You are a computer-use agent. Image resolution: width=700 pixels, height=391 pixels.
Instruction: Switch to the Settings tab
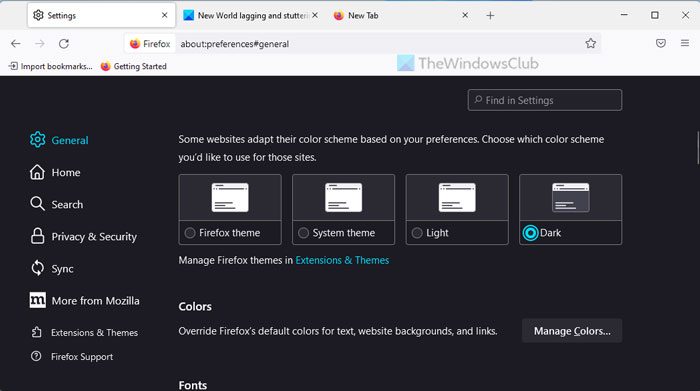[101, 15]
